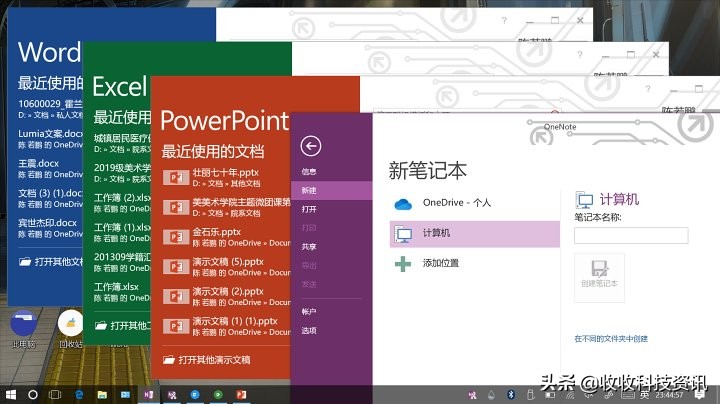Open File Explorer from the taskbar
Image resolution: width=720 pixels, height=404 pixels.
tap(102, 395)
